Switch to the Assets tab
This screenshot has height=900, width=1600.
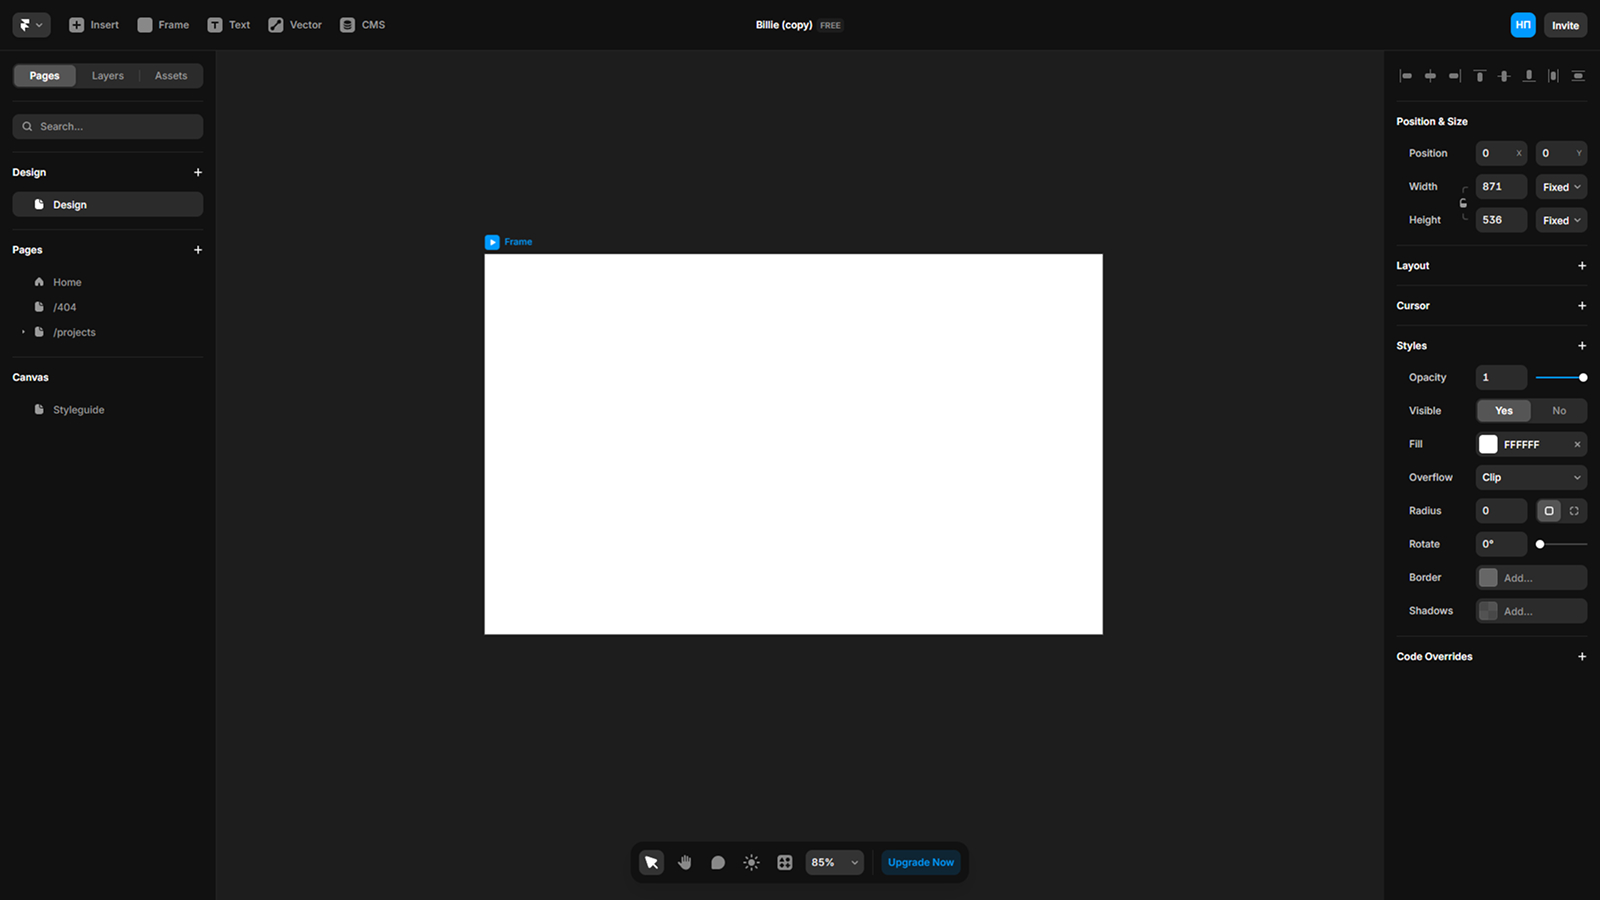click(170, 75)
